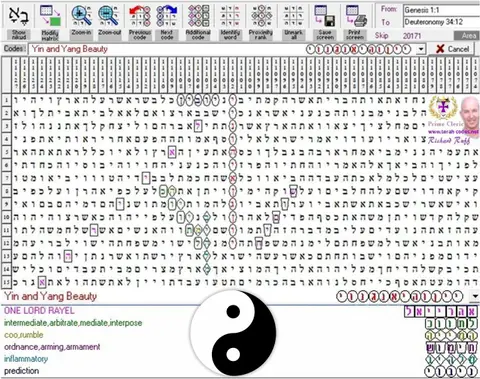Click the Prime Cleric portrait photo
The width and height of the screenshot is (480, 379).
click(x=470, y=113)
